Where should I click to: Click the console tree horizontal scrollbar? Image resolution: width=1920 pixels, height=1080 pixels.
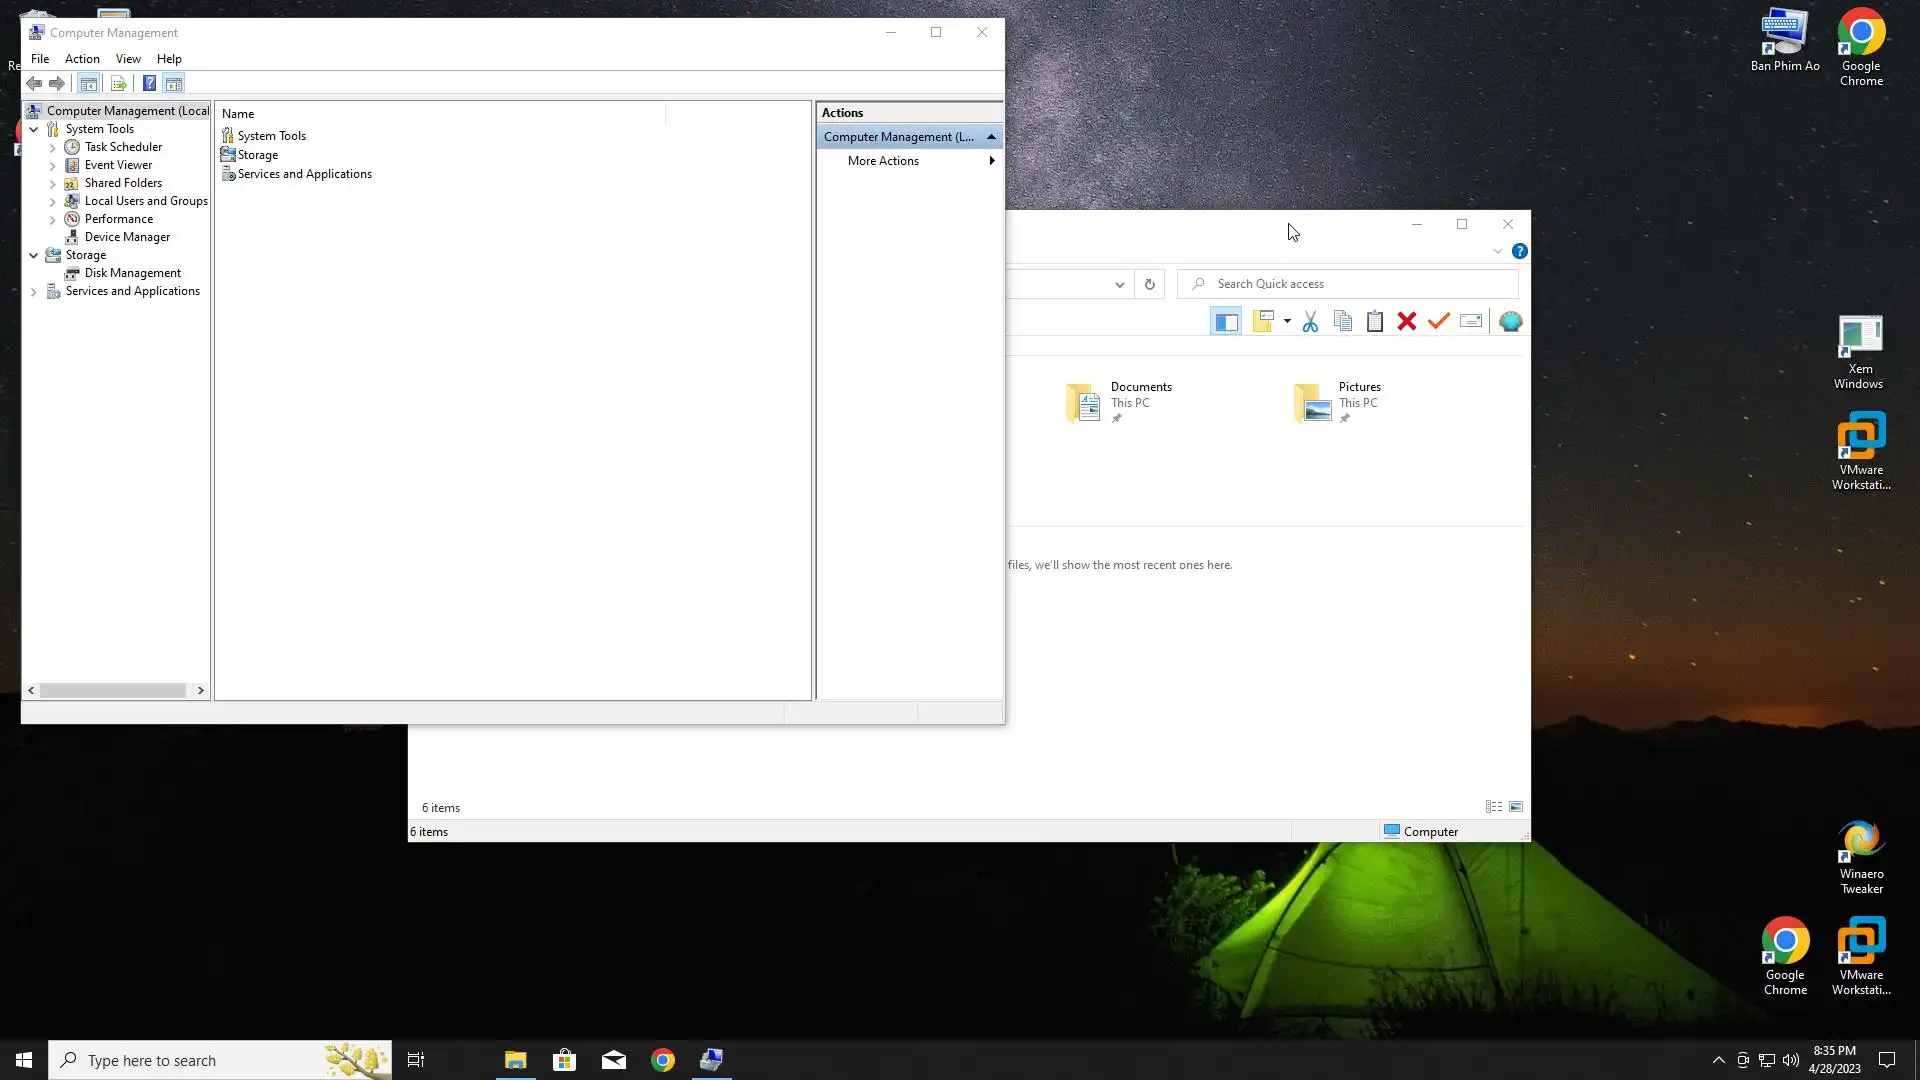tap(112, 690)
